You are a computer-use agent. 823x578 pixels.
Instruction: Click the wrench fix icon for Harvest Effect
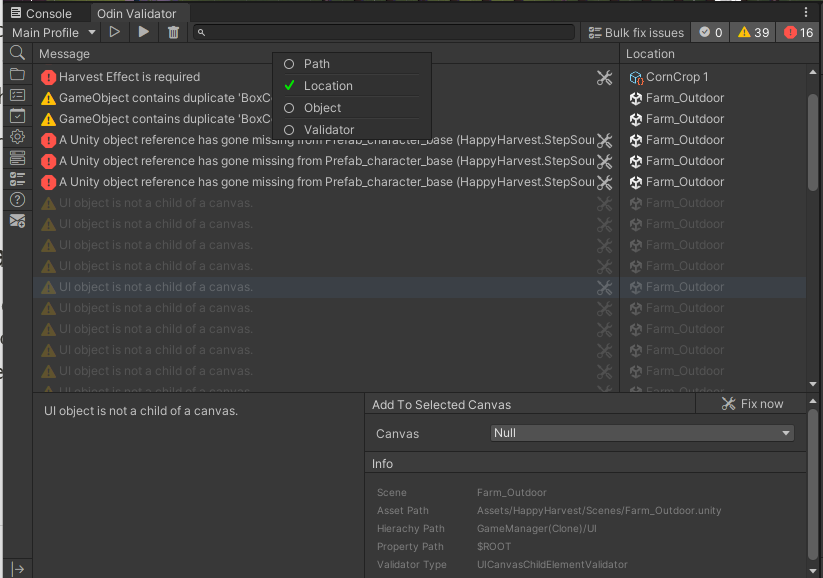[x=604, y=77]
